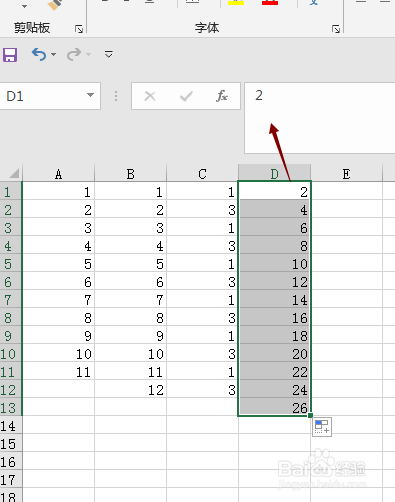The height and width of the screenshot is (502, 395).
Task: Click the Undo arrow icon
Action: 39,54
